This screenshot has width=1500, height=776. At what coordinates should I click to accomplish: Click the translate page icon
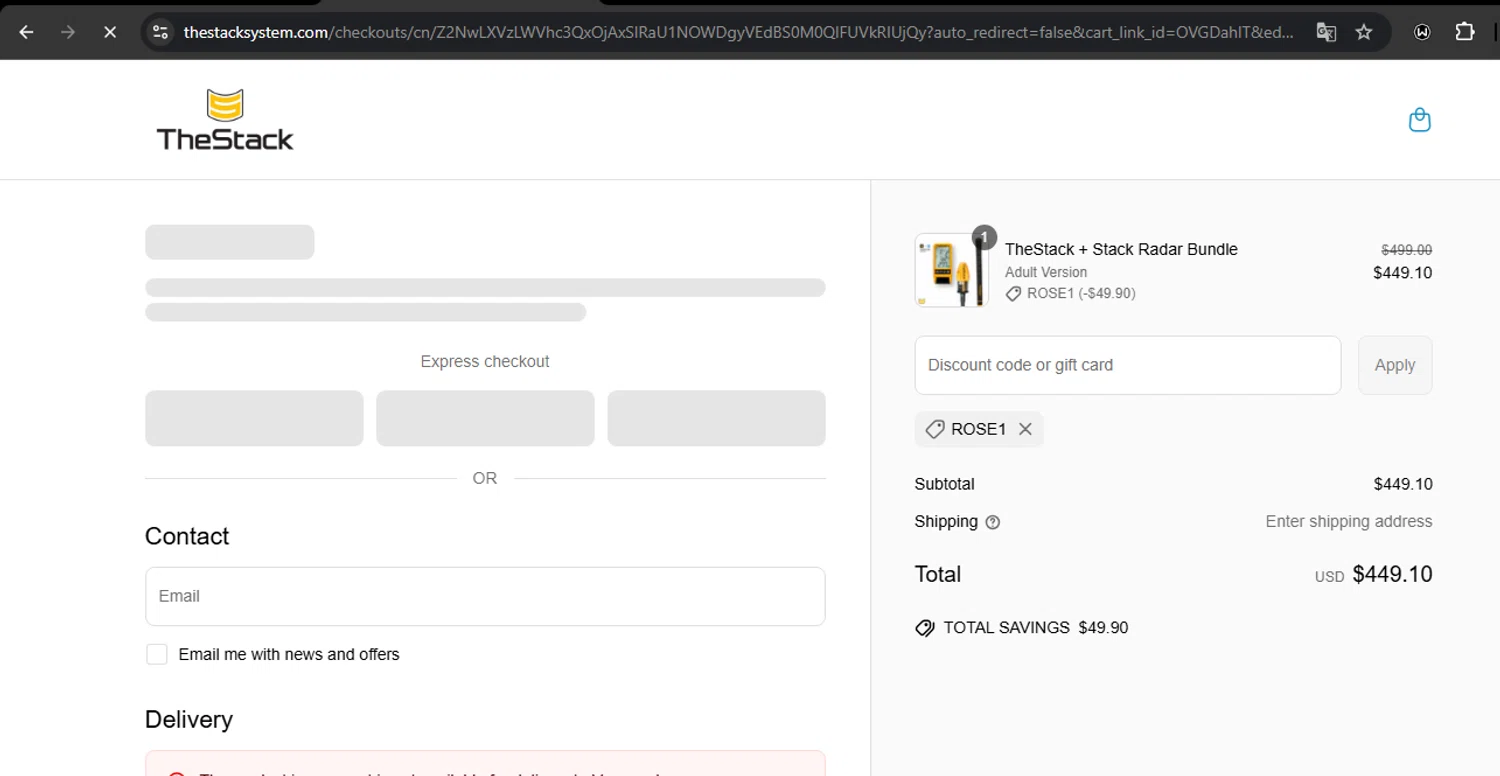tap(1326, 32)
